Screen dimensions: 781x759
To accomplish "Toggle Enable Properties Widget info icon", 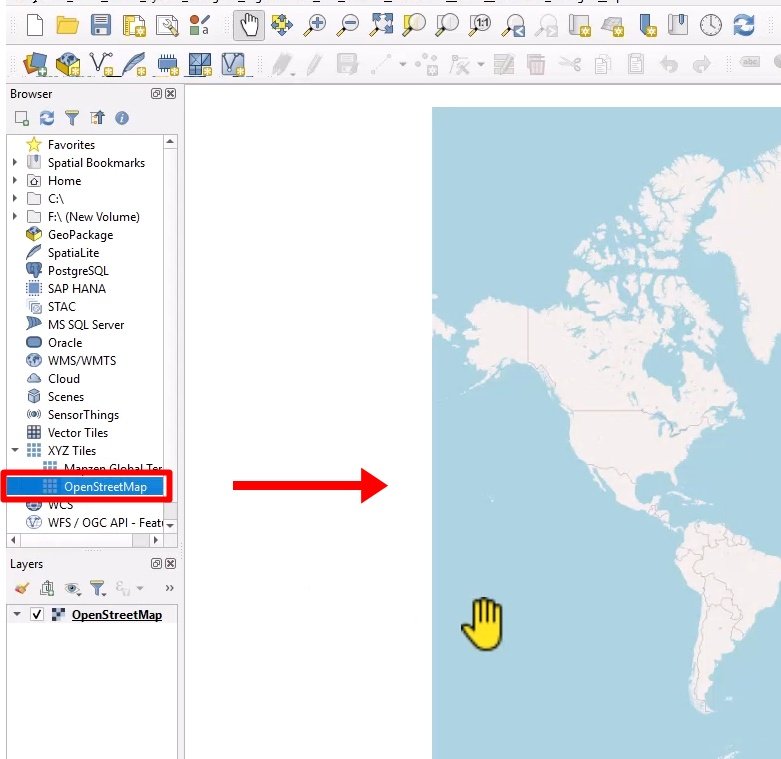I will [122, 118].
